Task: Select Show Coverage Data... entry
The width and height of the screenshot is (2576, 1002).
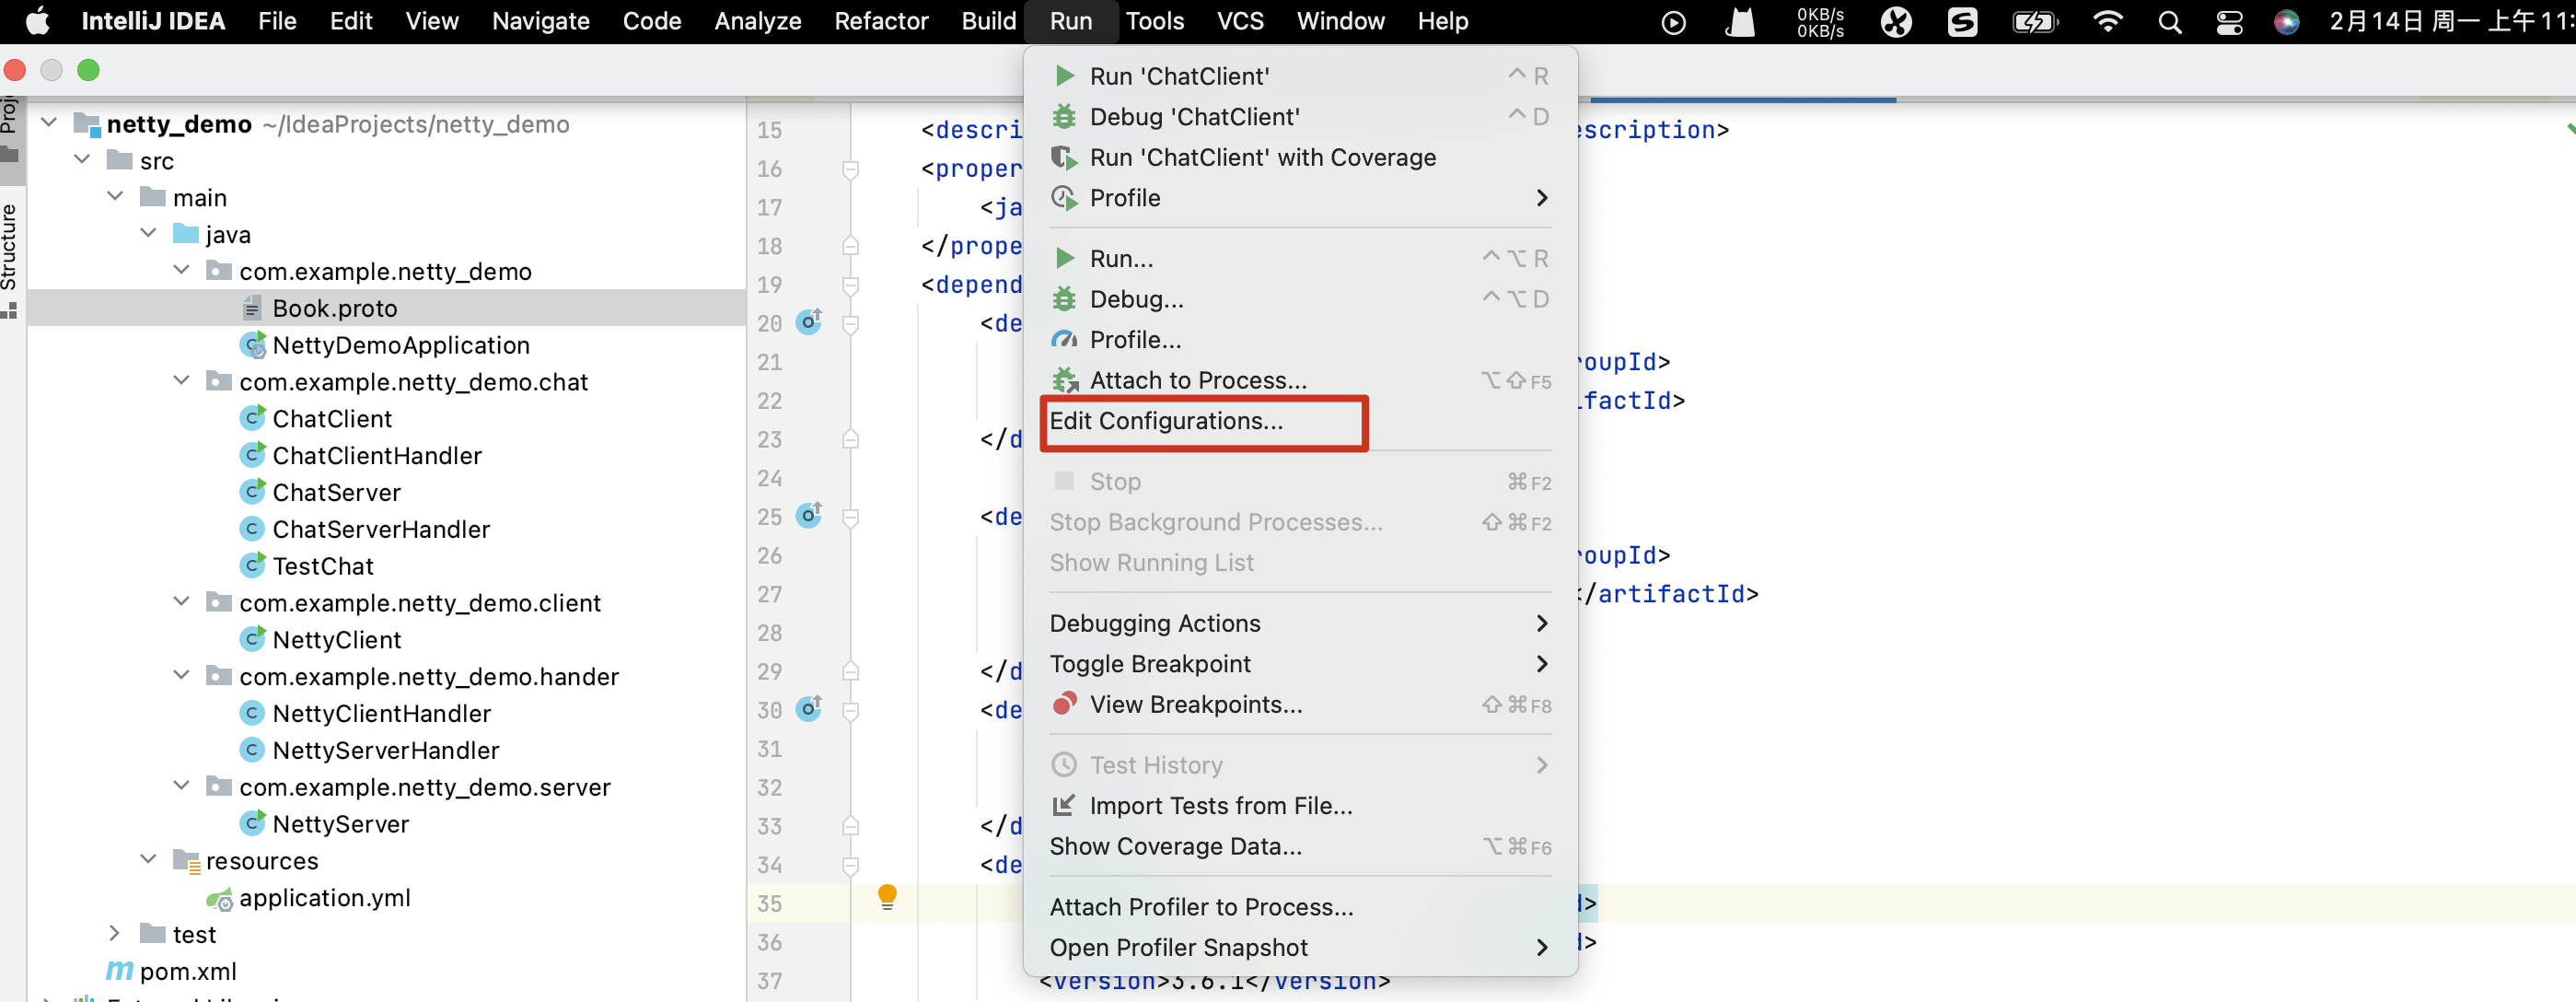Action: (x=1175, y=846)
